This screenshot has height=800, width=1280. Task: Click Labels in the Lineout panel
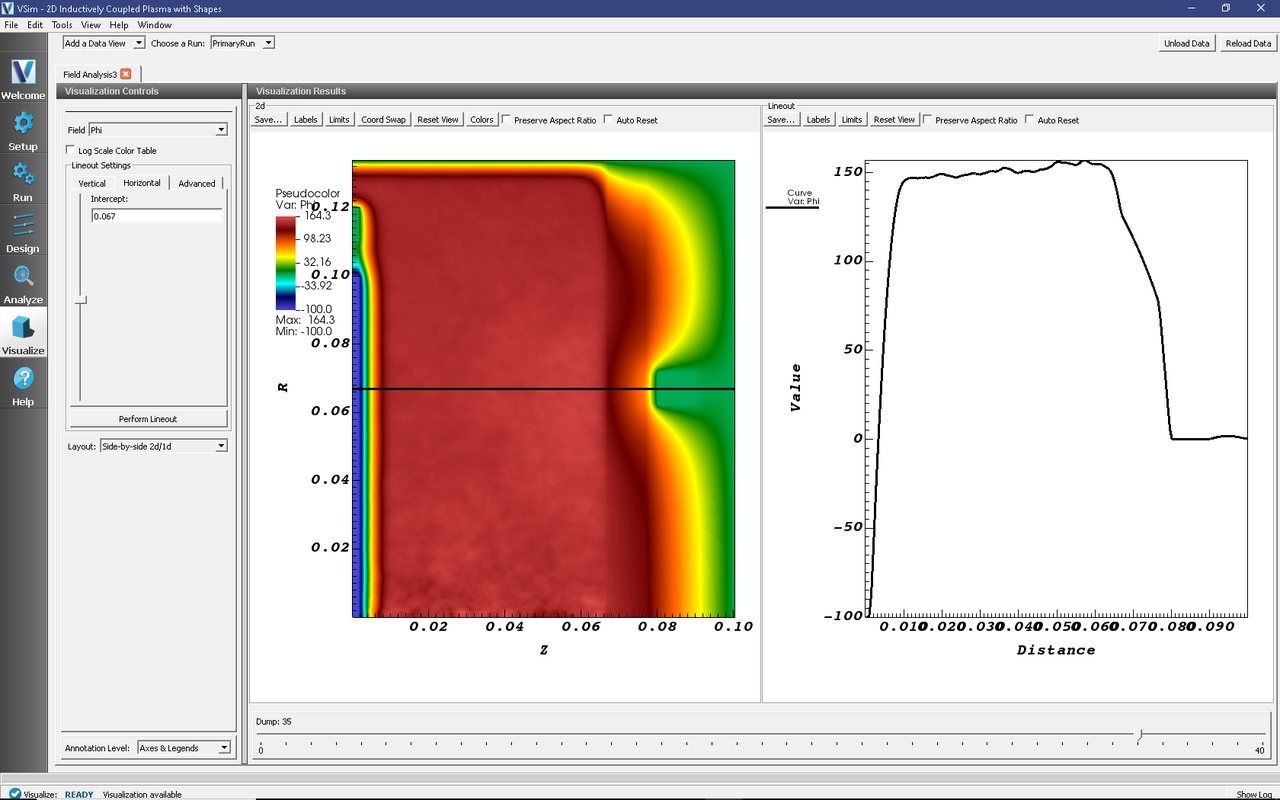819,120
